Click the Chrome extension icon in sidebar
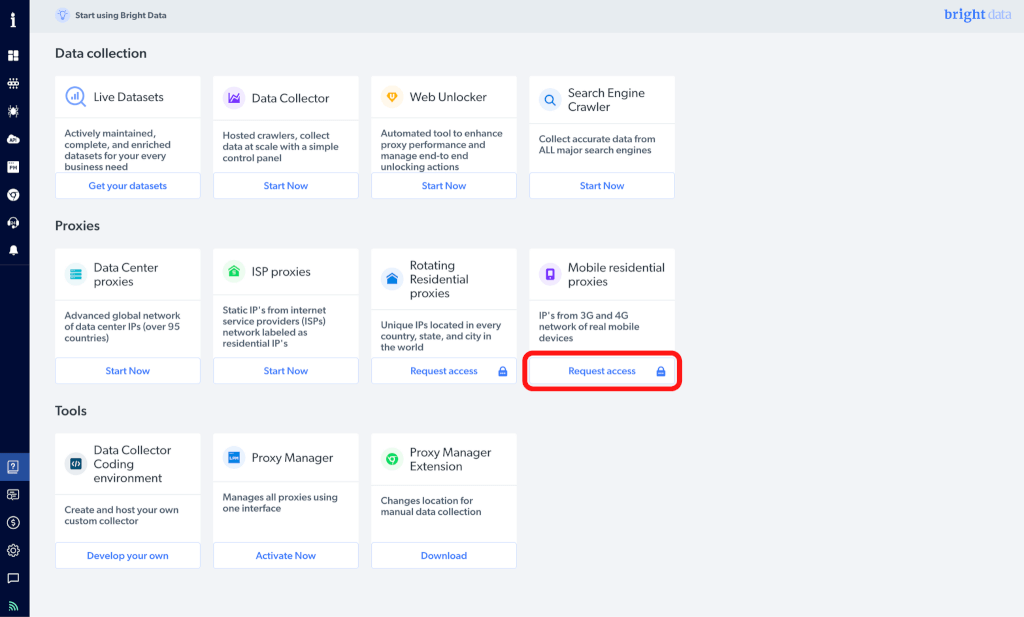This screenshot has width=1024, height=617. click(x=14, y=195)
